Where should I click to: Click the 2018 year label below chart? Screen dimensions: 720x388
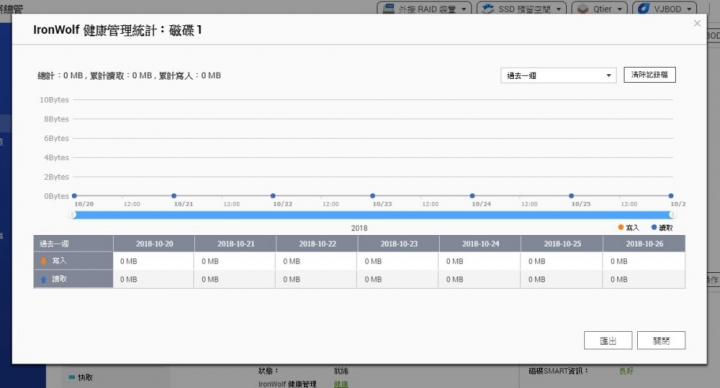pyautogui.click(x=359, y=228)
